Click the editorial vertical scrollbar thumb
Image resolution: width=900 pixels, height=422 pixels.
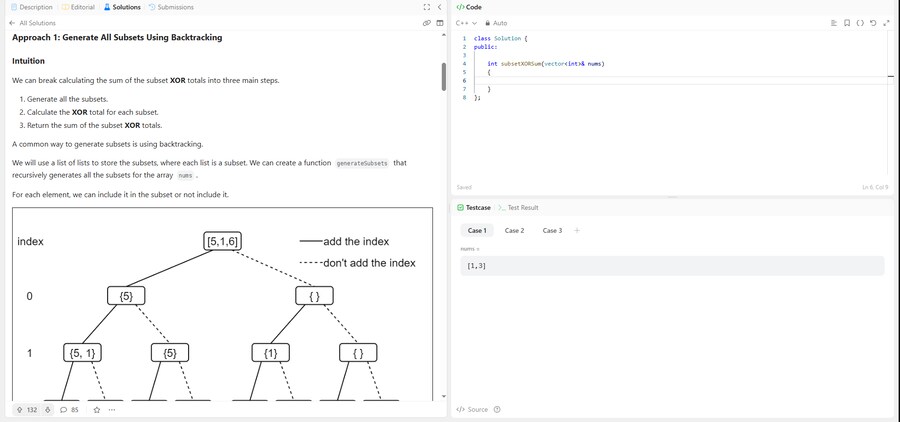coord(444,76)
